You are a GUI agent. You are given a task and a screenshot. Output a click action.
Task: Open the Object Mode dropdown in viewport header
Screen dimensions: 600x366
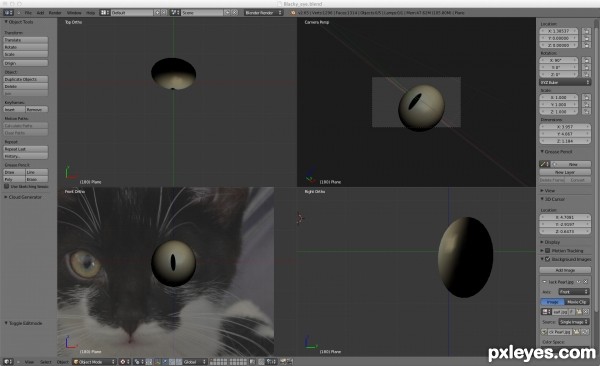pyautogui.click(x=95, y=362)
